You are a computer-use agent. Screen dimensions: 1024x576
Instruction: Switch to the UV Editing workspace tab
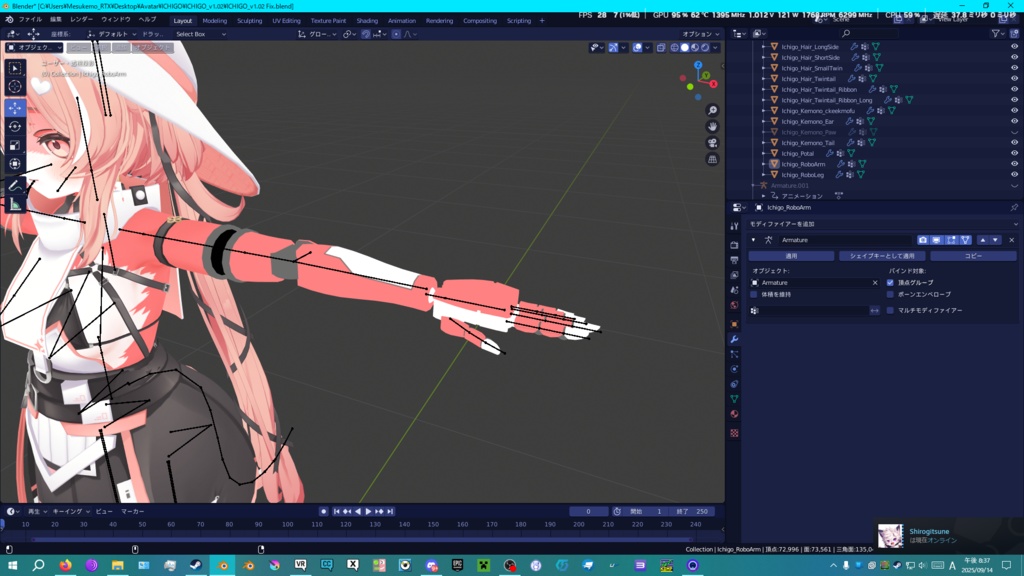[x=286, y=21]
